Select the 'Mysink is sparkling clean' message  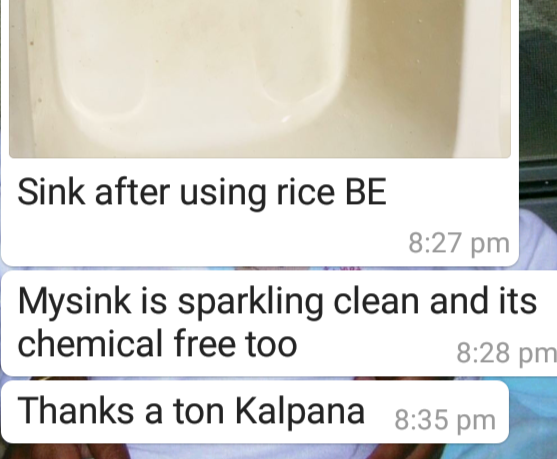pos(277,323)
